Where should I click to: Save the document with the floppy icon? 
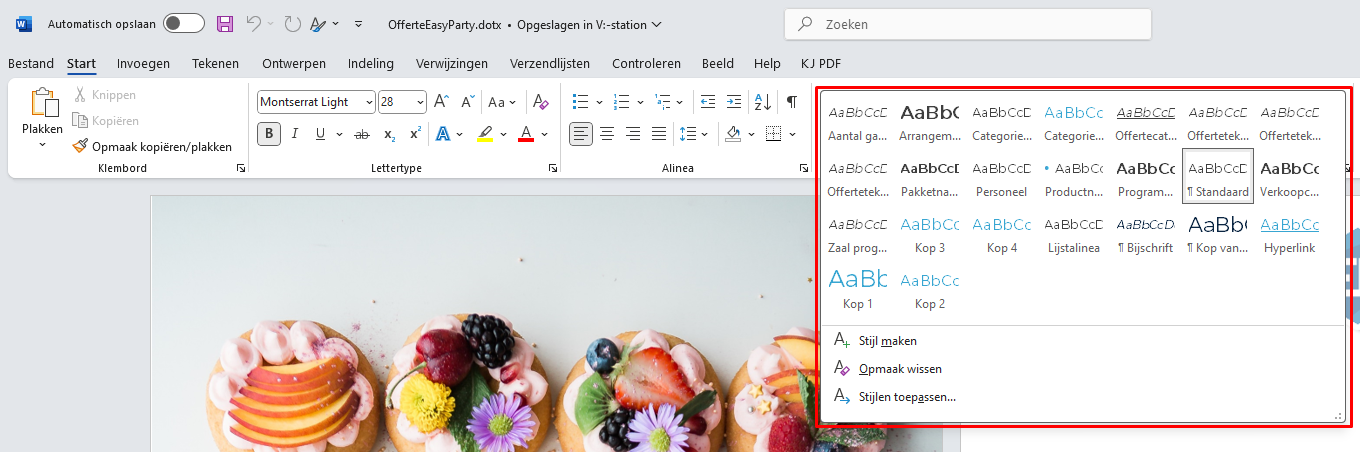[225, 24]
